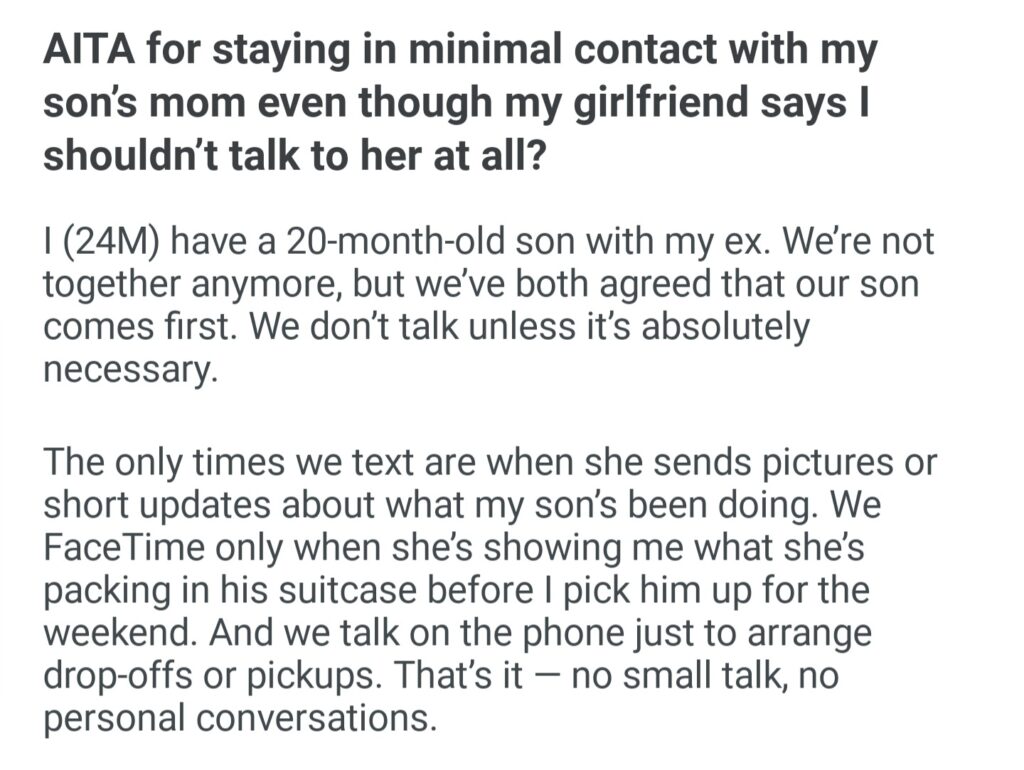Click "personal conversations" at the end
Viewport: 1024px width, 770px height.
pyautogui.click(x=238, y=720)
